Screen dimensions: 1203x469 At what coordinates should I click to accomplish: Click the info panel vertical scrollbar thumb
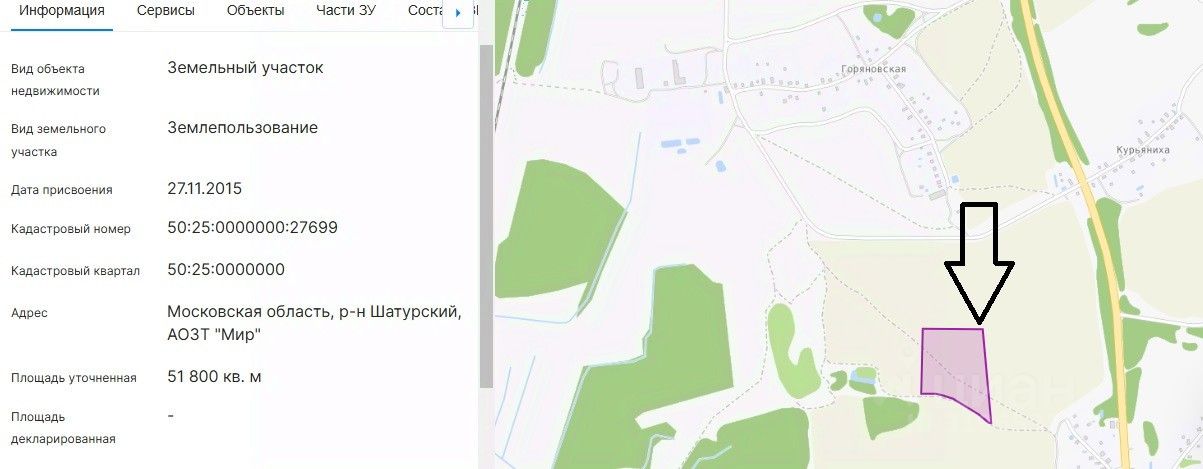pyautogui.click(x=486, y=215)
